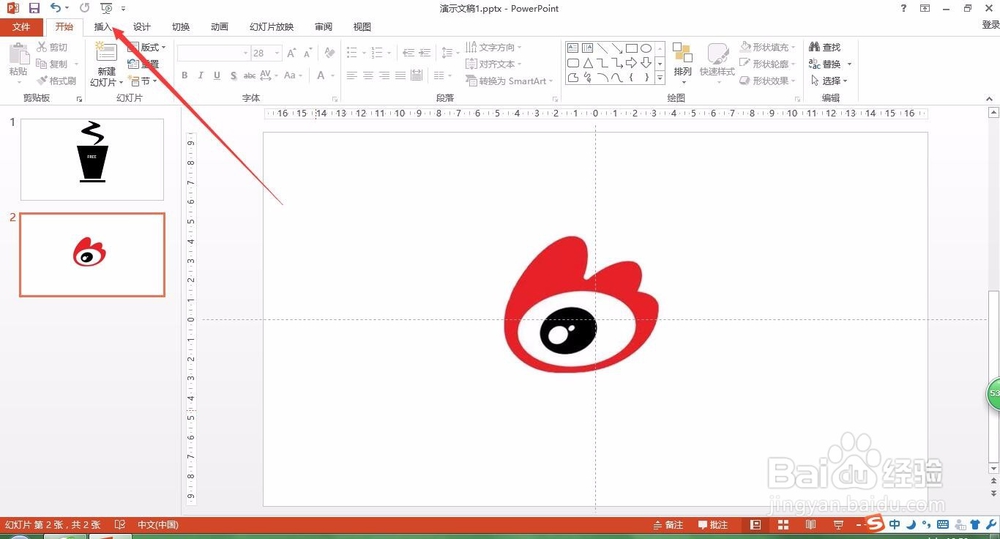Screen dimensions: 1000x539
Task: Click the font name input box
Action: point(209,53)
